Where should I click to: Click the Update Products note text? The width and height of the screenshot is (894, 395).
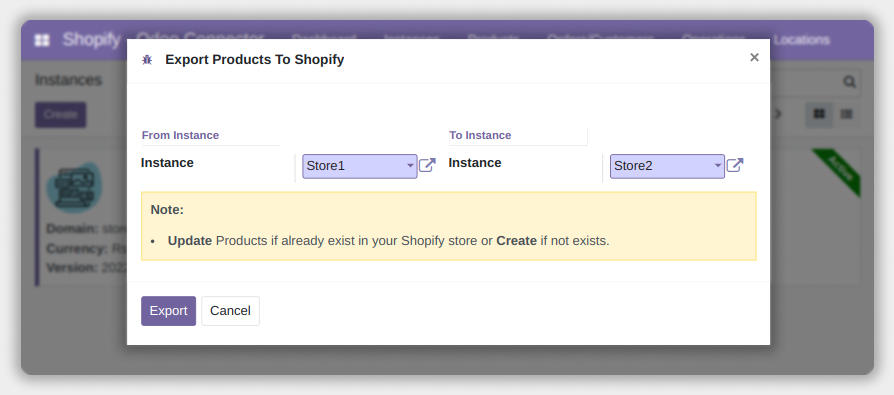tap(388, 241)
